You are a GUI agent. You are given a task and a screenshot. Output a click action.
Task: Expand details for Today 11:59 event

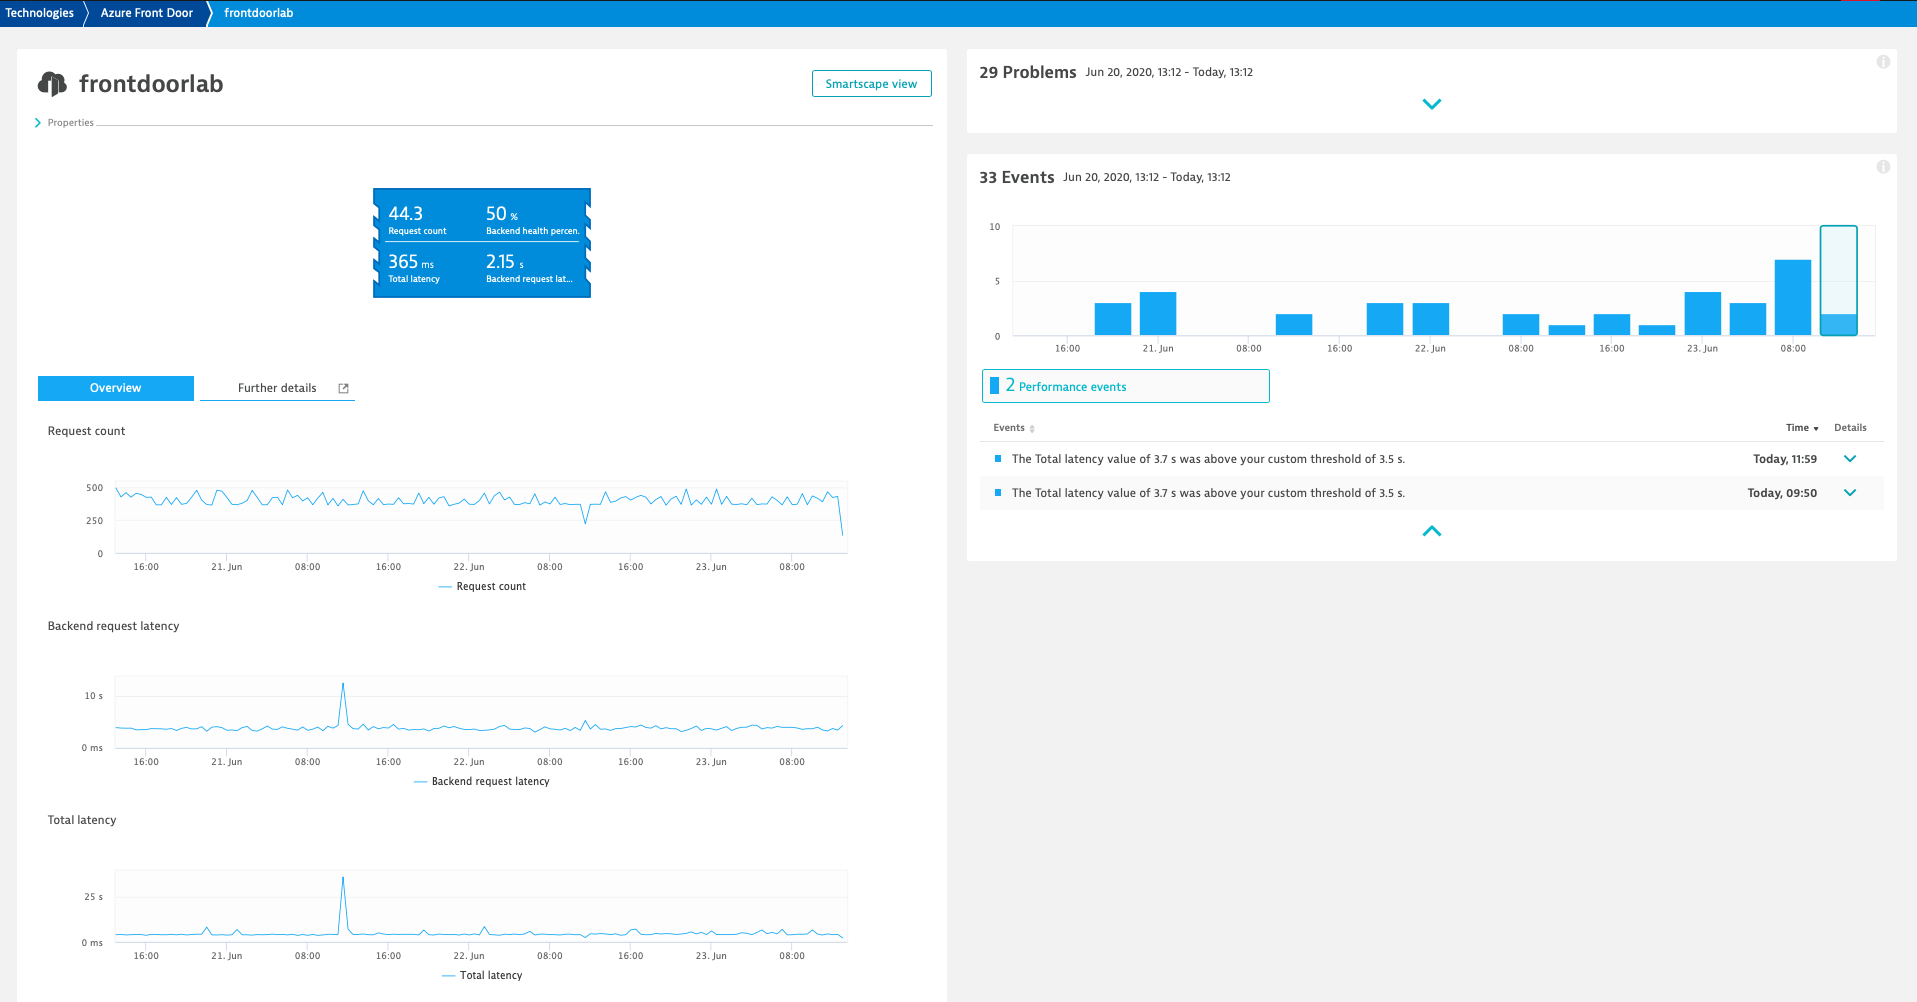(1850, 459)
